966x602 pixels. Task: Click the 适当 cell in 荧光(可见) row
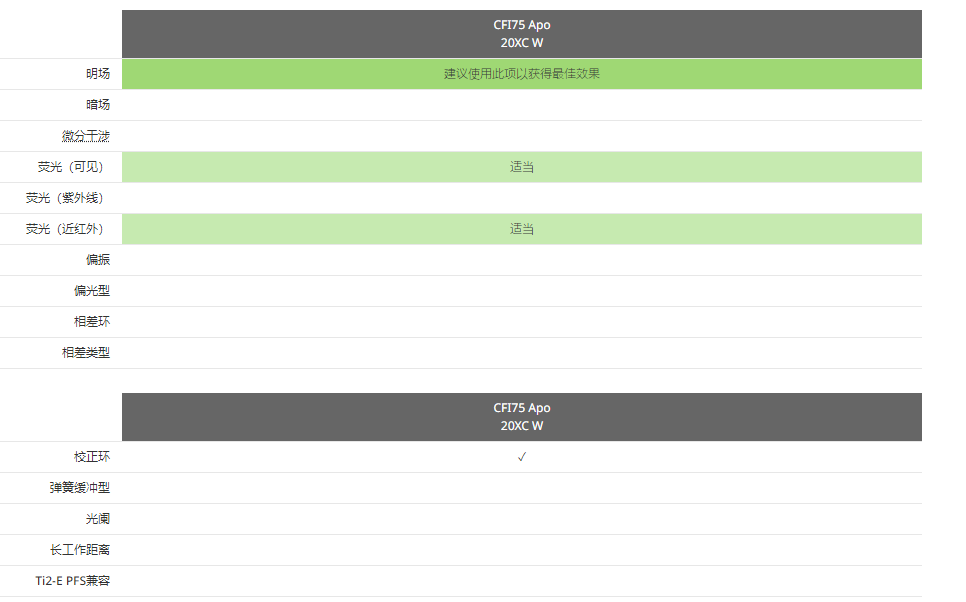click(521, 167)
